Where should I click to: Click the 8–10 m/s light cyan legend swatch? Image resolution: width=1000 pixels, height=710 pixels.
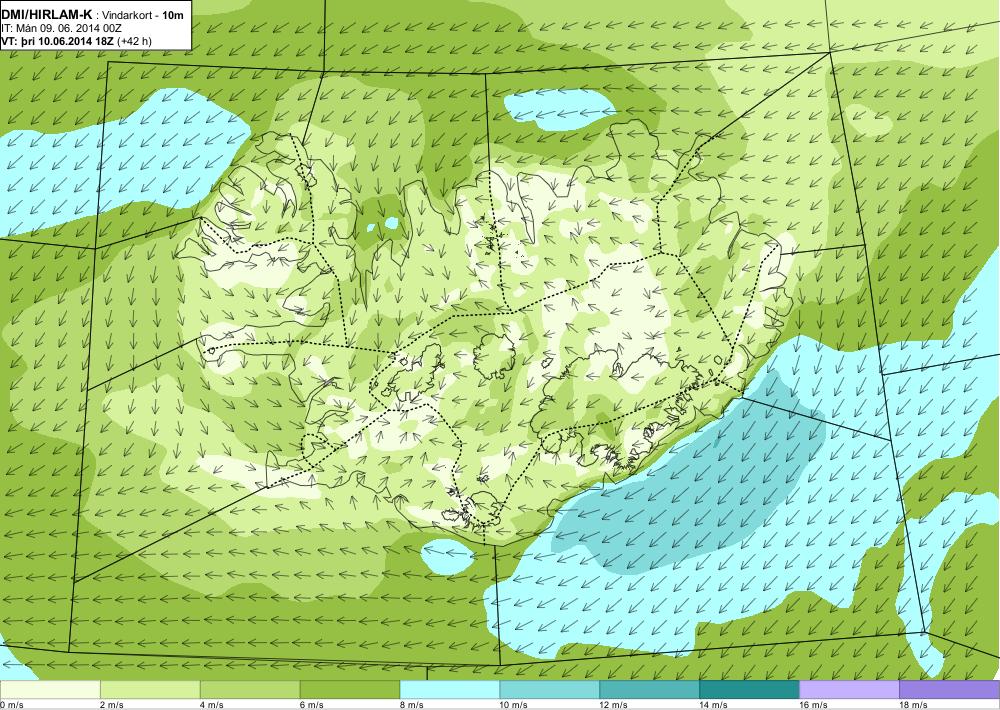(450, 690)
